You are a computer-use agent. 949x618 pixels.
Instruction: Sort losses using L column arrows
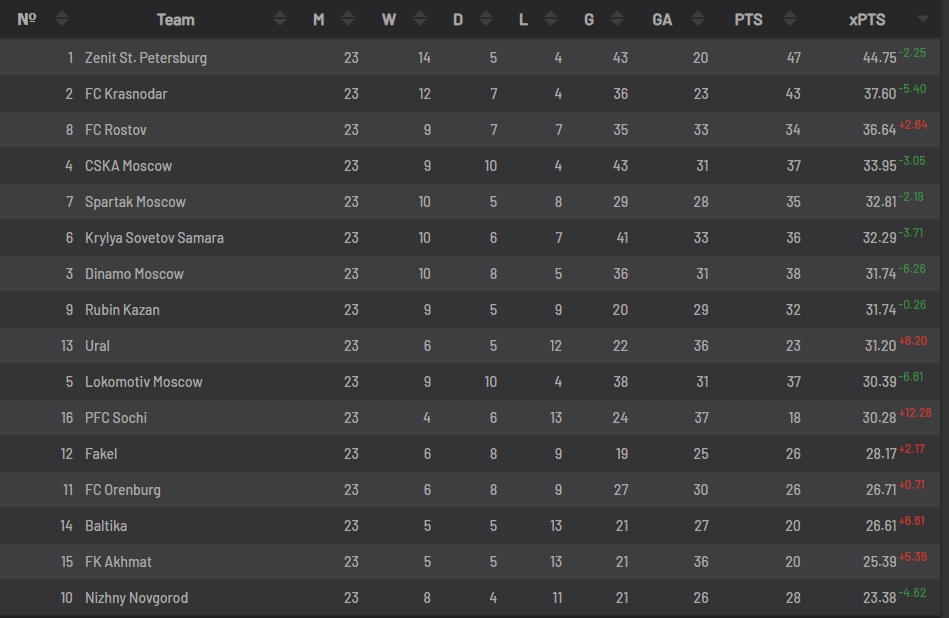pyautogui.click(x=551, y=19)
